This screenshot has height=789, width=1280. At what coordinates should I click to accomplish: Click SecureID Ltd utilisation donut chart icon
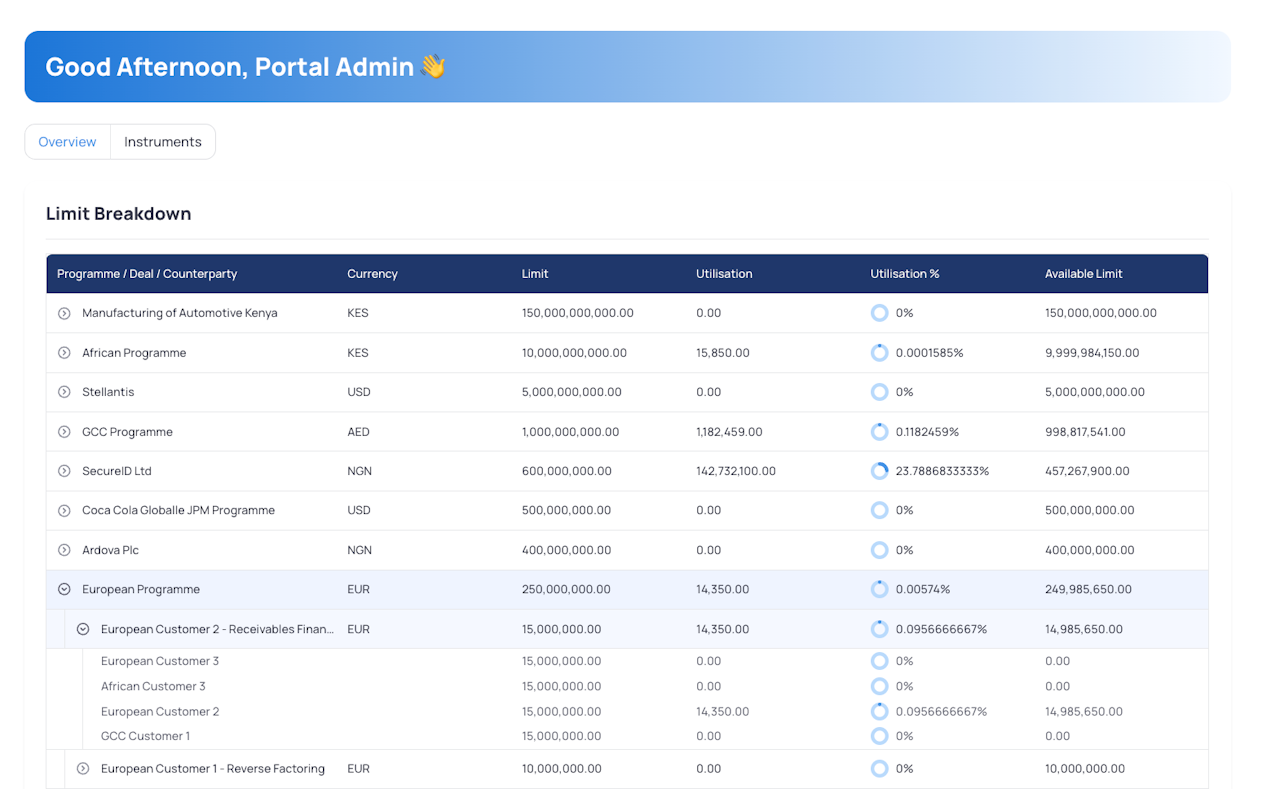[x=879, y=471]
